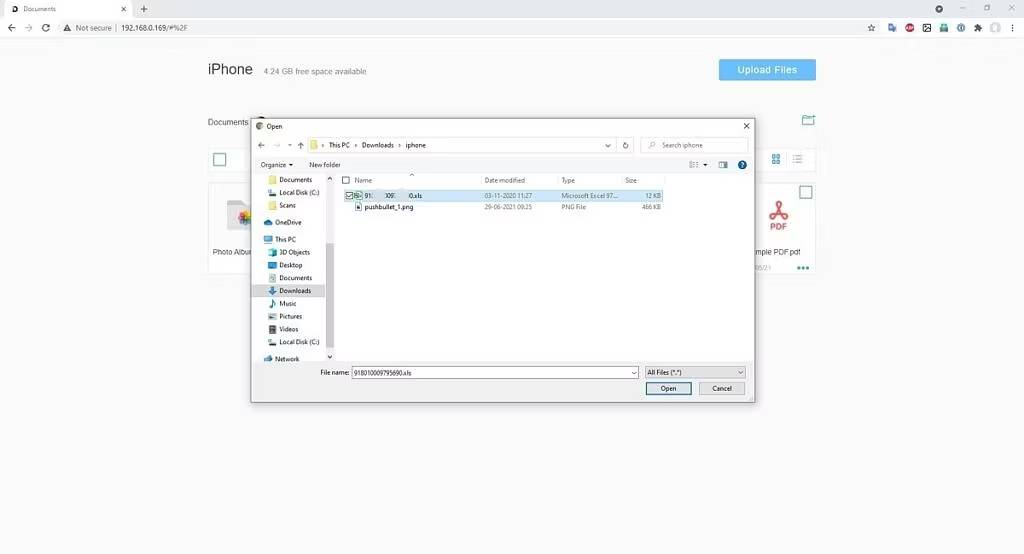Click sidebar scrollbar up arrow

point(330,178)
